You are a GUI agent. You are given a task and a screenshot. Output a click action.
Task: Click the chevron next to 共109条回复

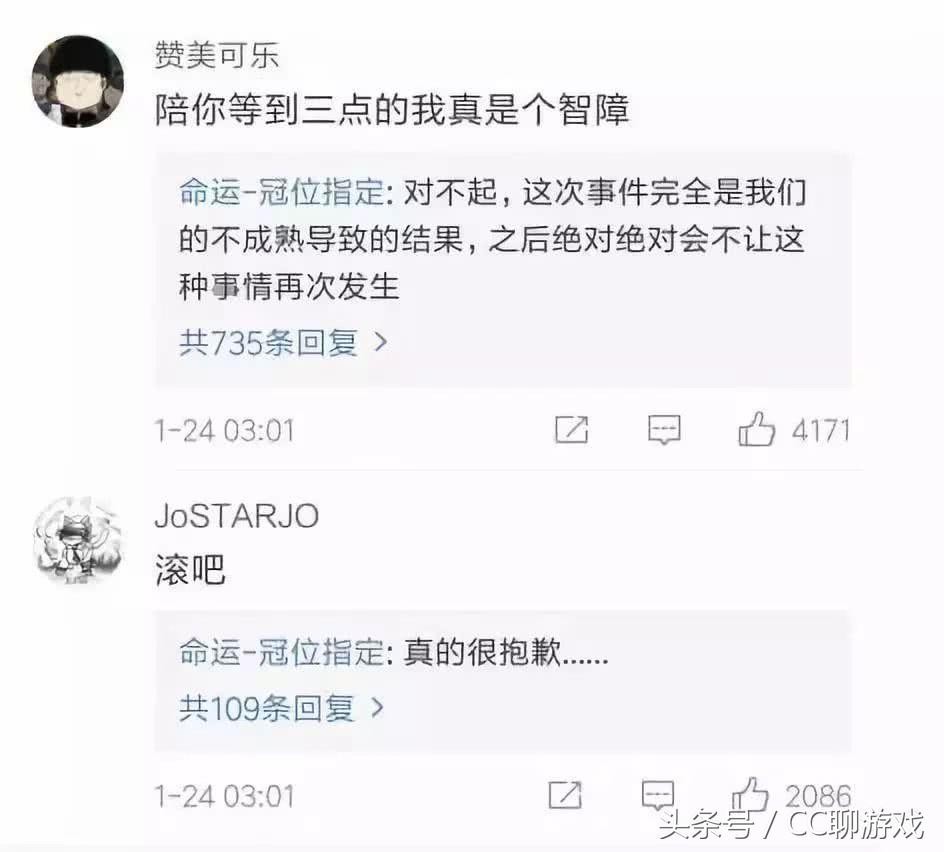click(x=377, y=707)
